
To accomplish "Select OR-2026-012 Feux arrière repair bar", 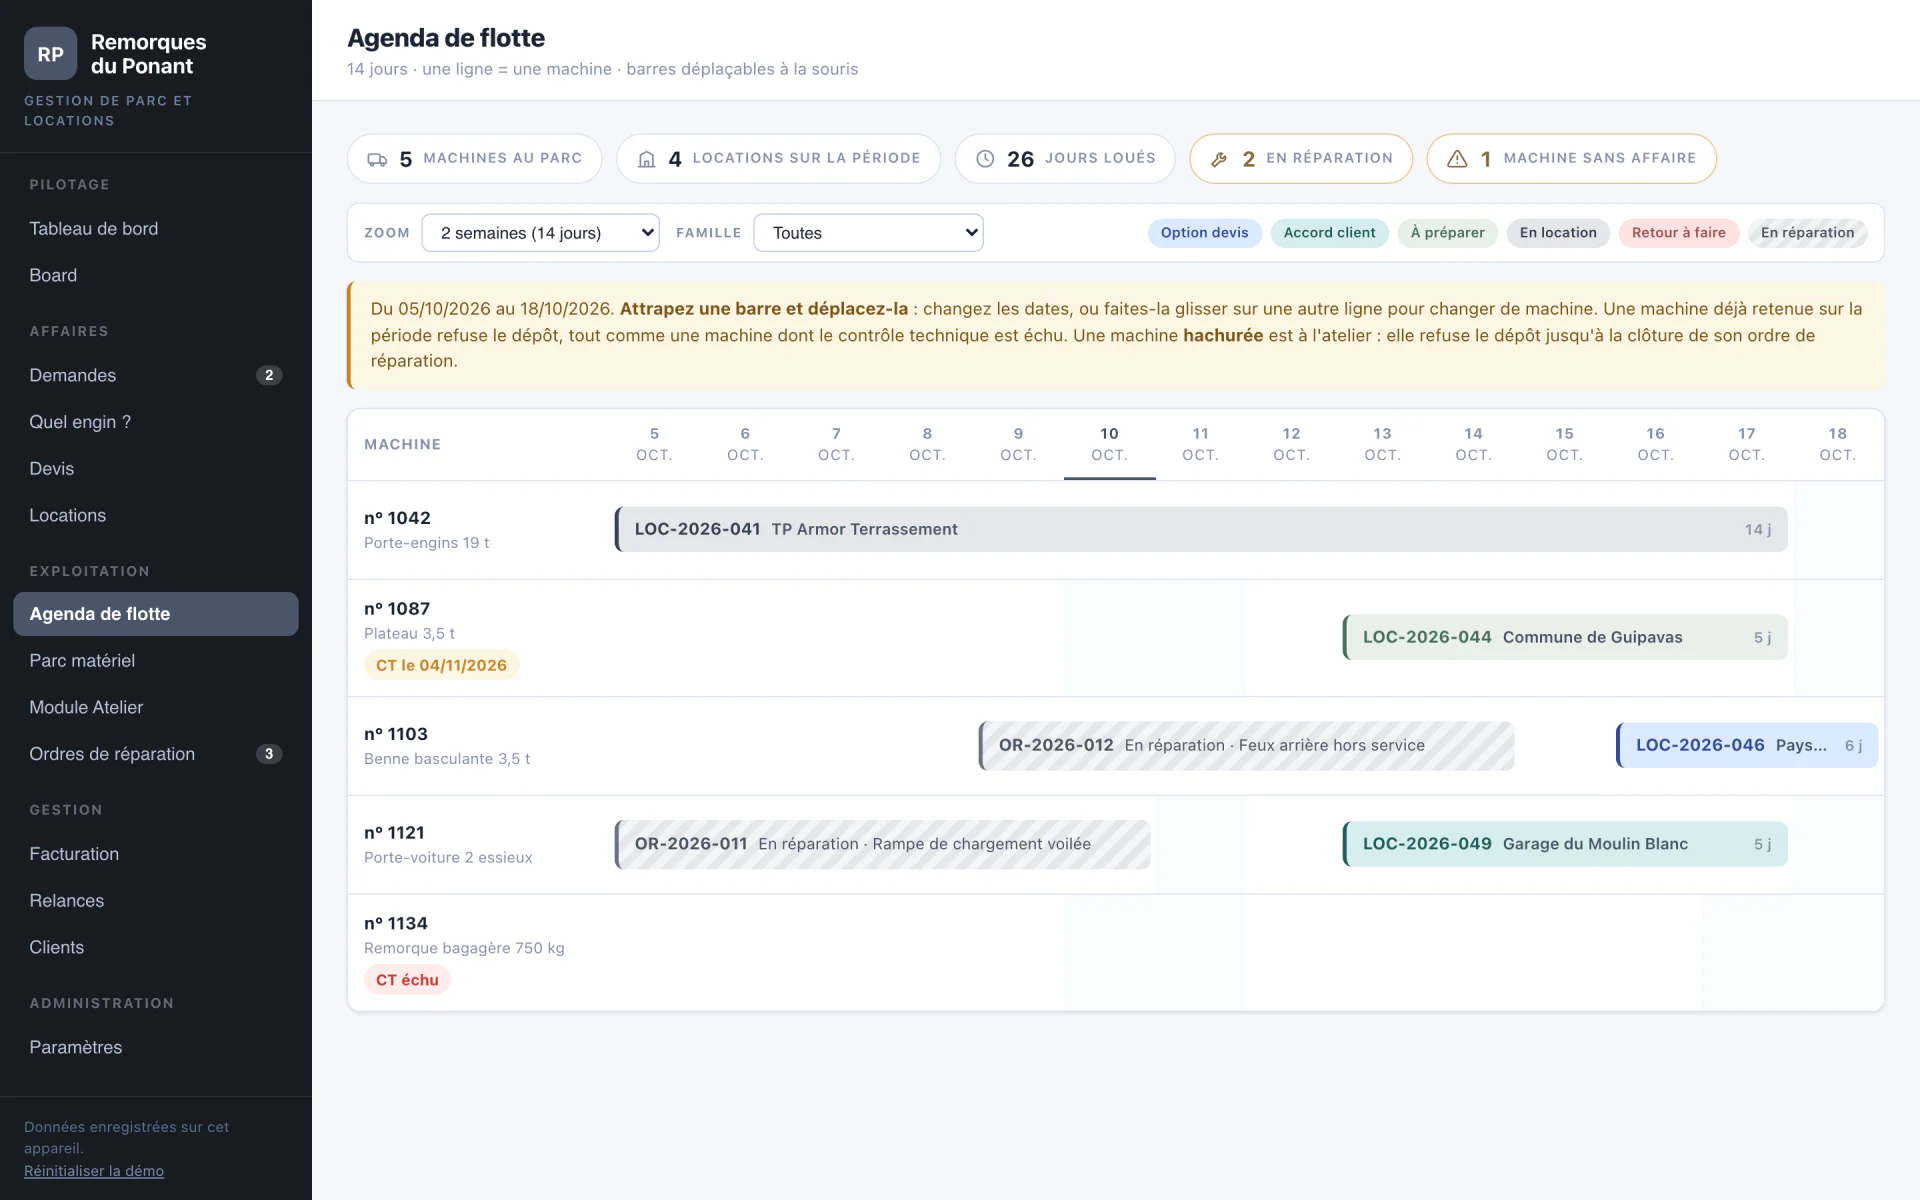I will point(1246,745).
